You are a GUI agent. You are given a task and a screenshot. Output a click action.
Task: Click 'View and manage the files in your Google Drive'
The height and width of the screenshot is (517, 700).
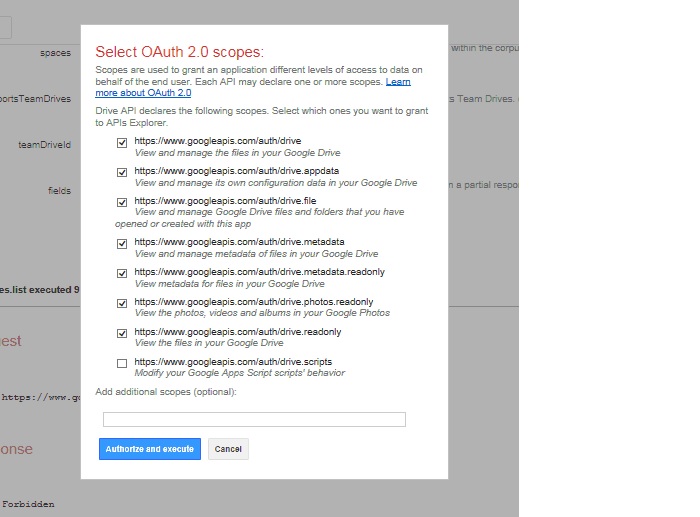click(x=238, y=153)
